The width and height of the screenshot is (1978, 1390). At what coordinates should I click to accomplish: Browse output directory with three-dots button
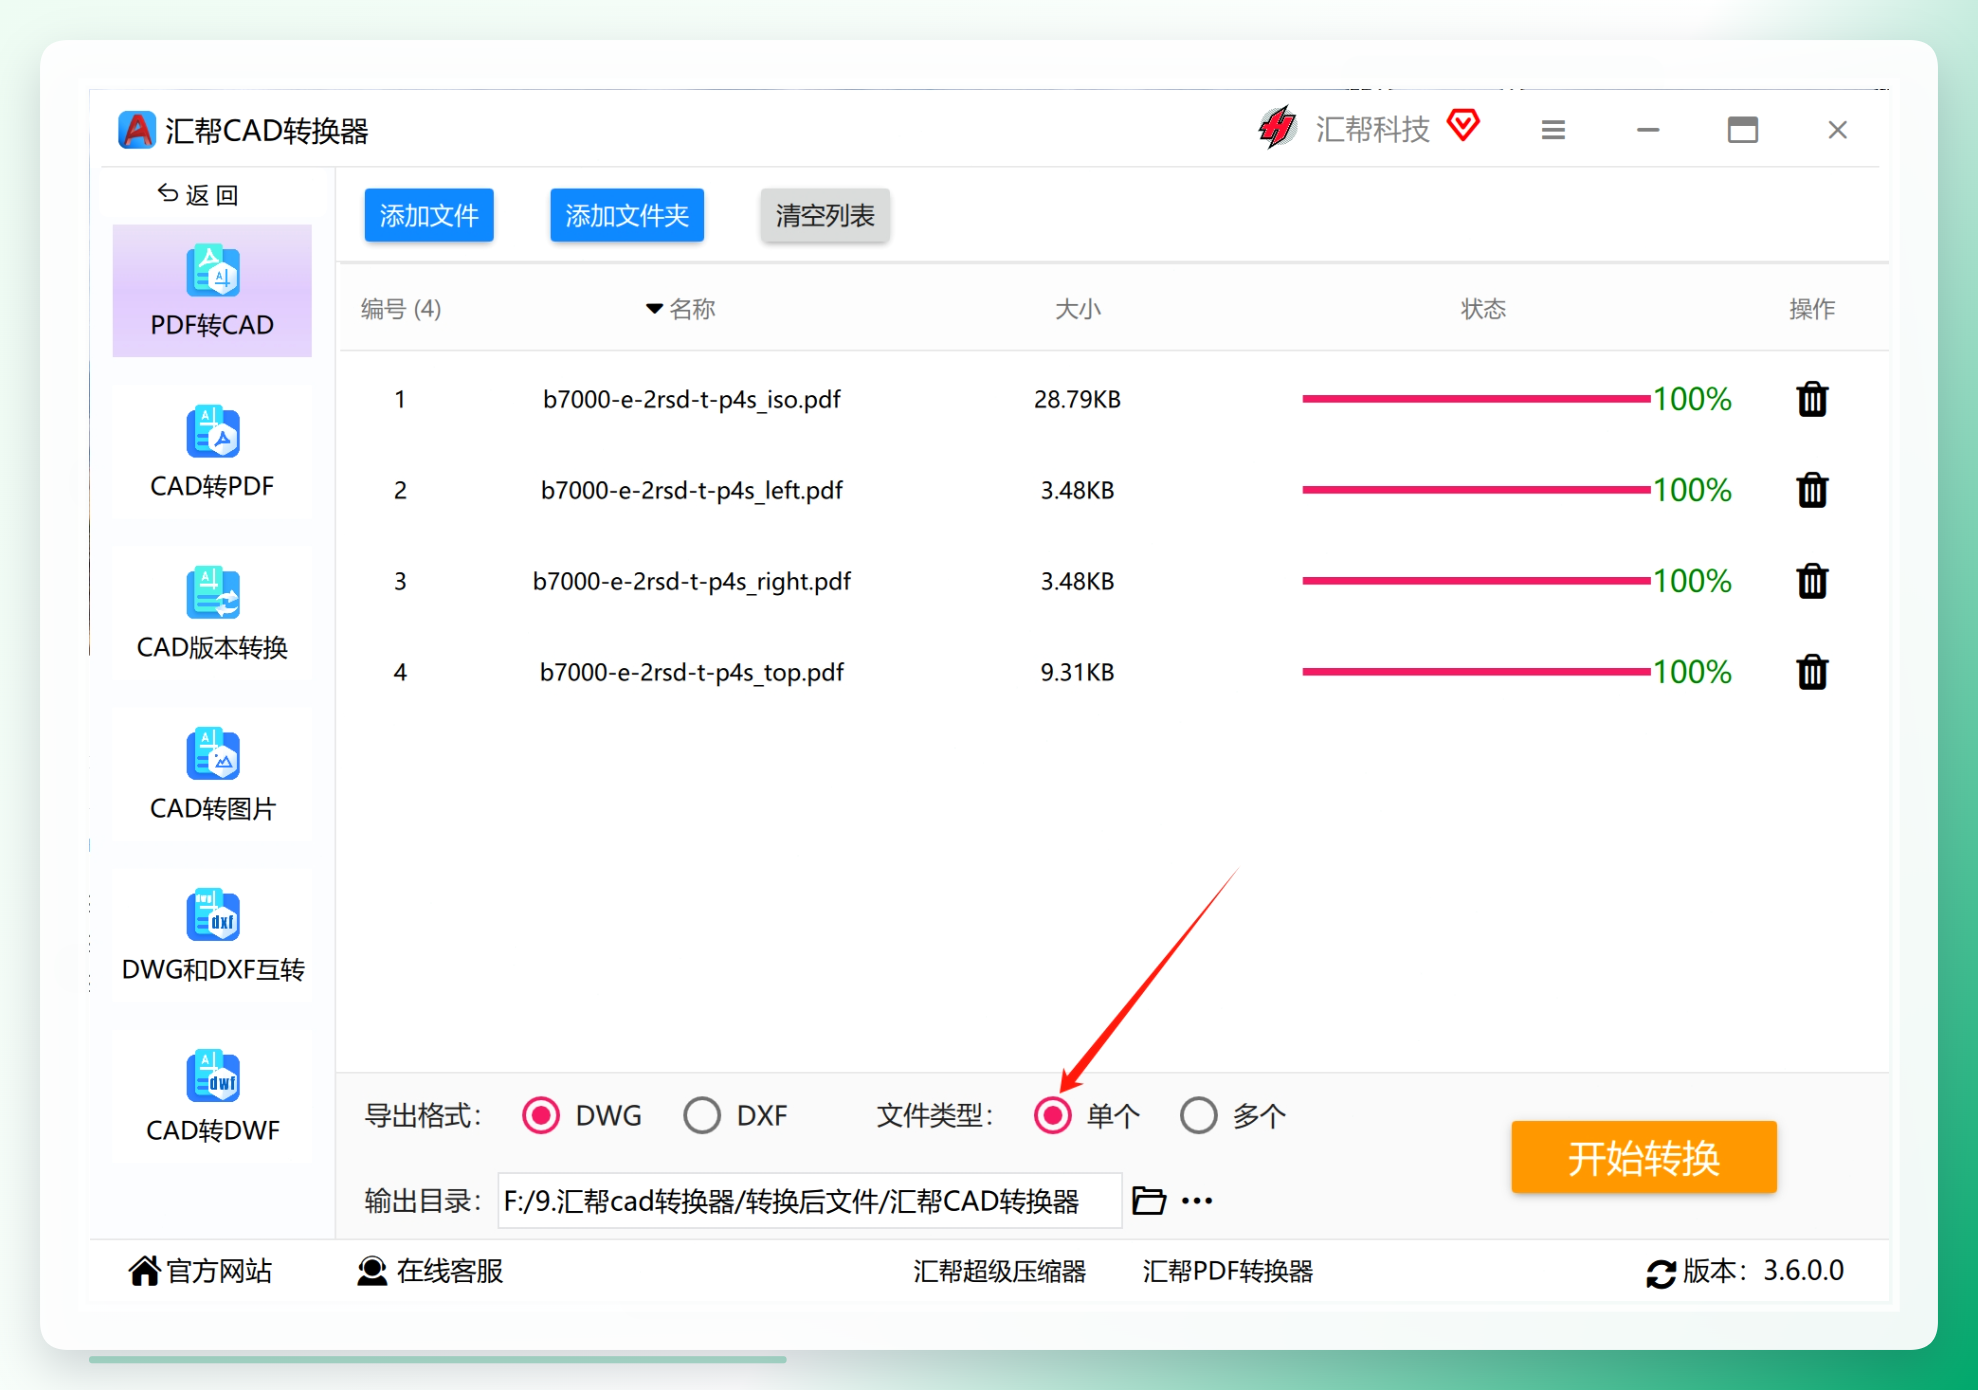1197,1201
